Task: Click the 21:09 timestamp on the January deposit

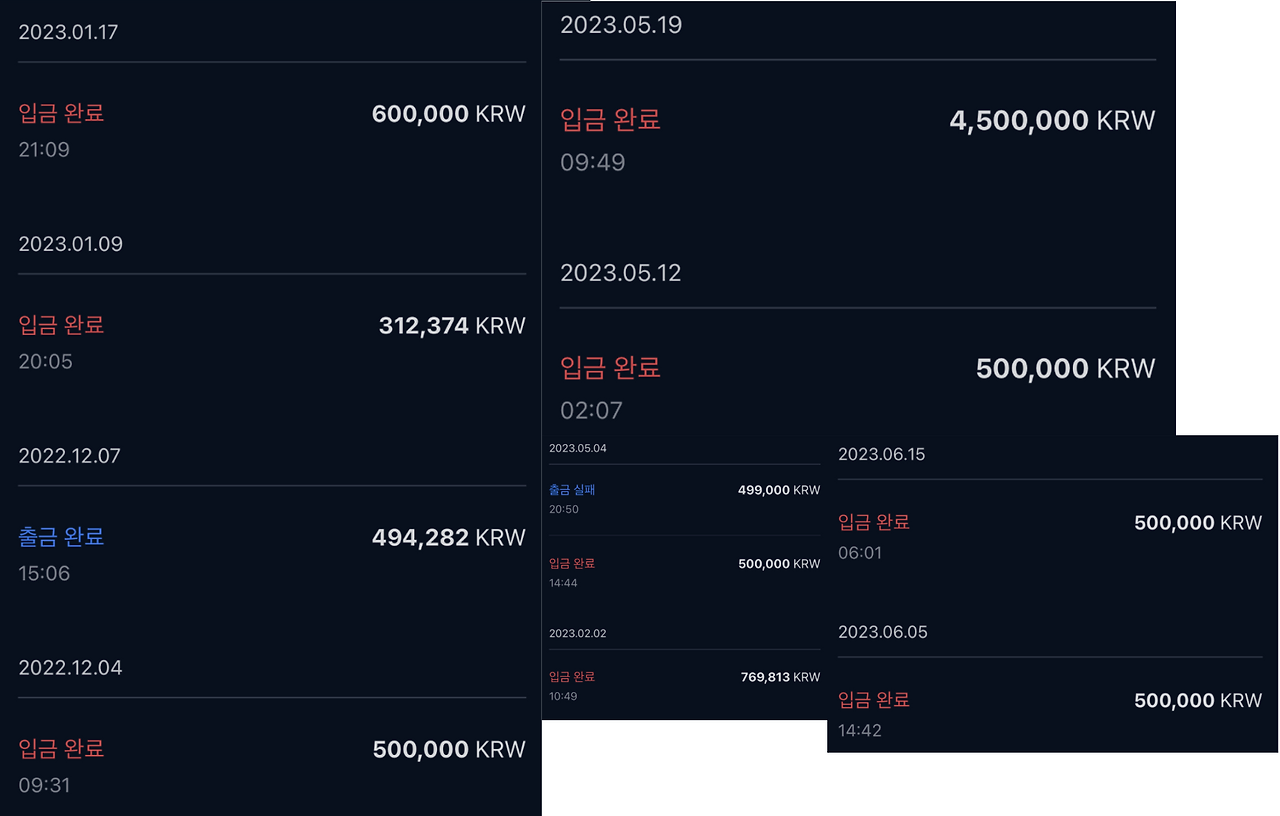Action: (43, 149)
